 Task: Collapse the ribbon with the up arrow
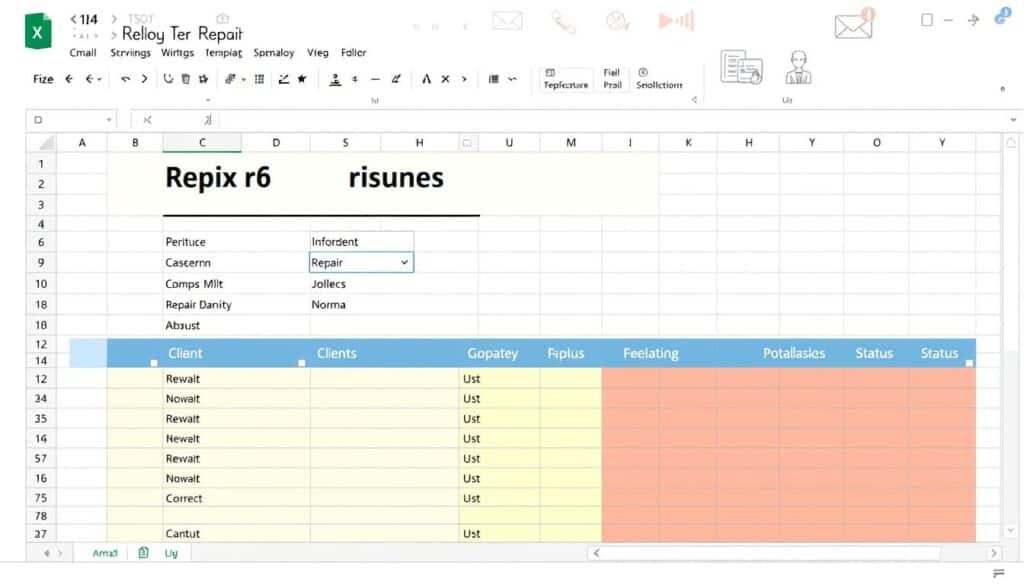point(1002,89)
